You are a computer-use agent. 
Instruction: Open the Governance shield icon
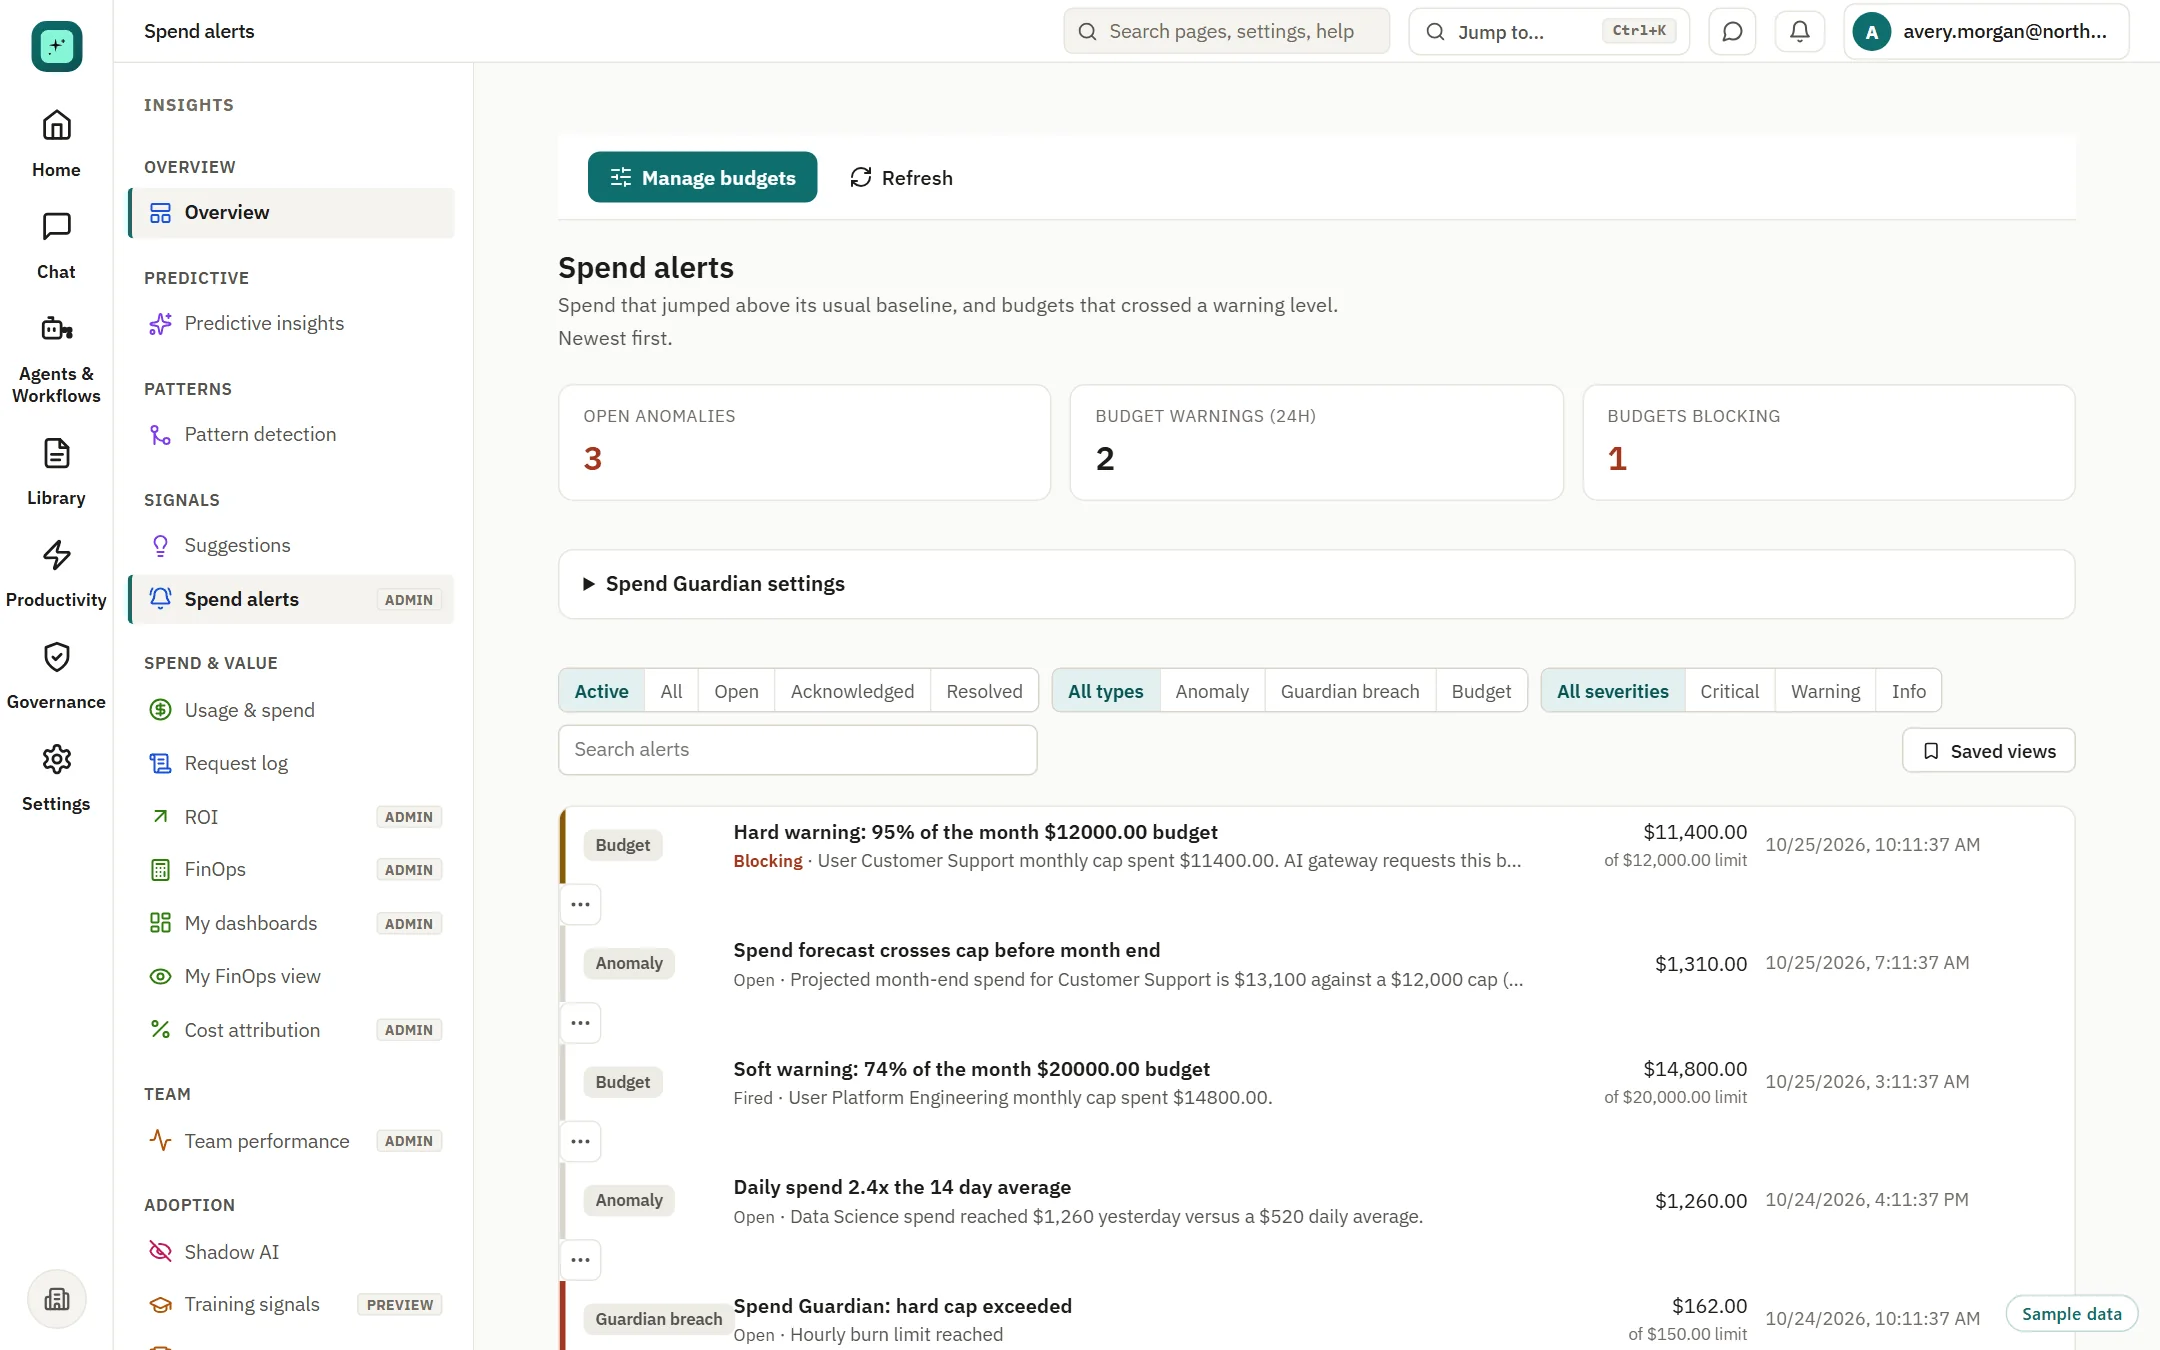(x=56, y=657)
